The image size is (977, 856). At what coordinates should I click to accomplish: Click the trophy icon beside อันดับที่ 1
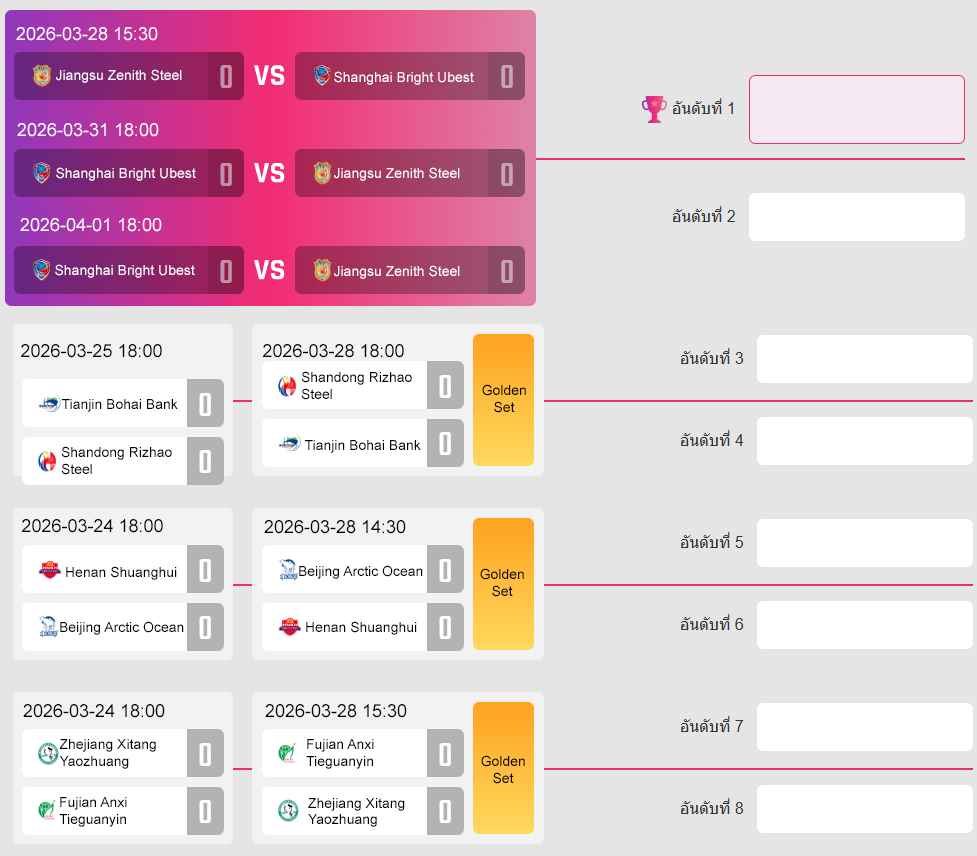tap(654, 108)
